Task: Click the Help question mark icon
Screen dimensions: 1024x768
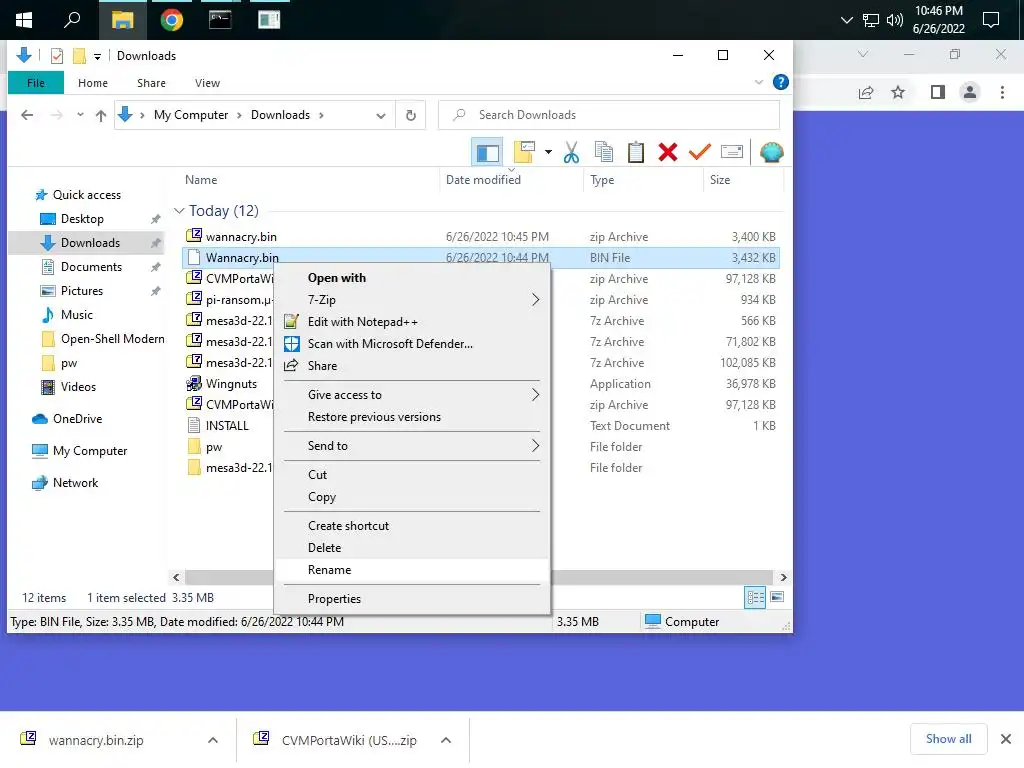Action: [780, 82]
